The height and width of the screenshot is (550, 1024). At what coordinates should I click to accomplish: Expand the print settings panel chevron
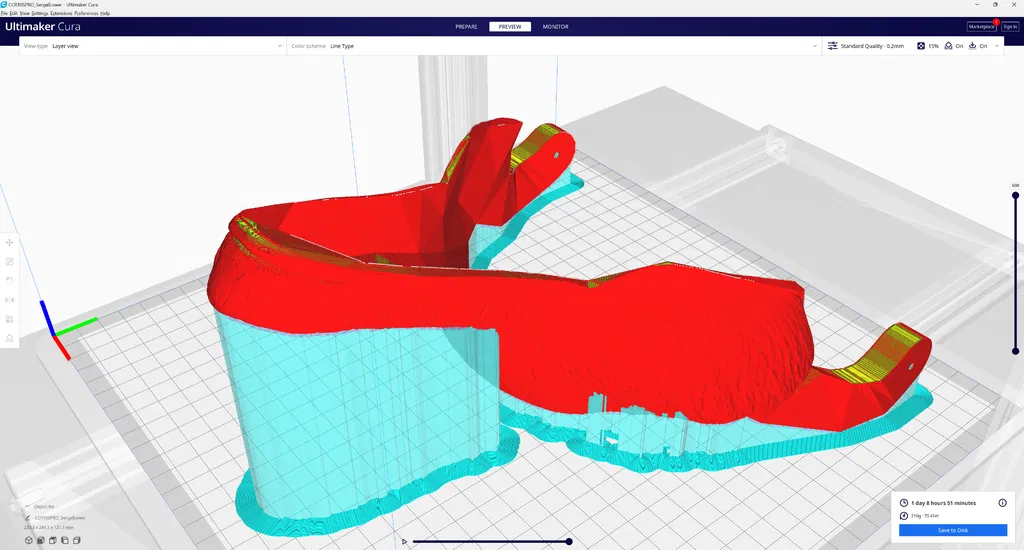click(x=997, y=46)
